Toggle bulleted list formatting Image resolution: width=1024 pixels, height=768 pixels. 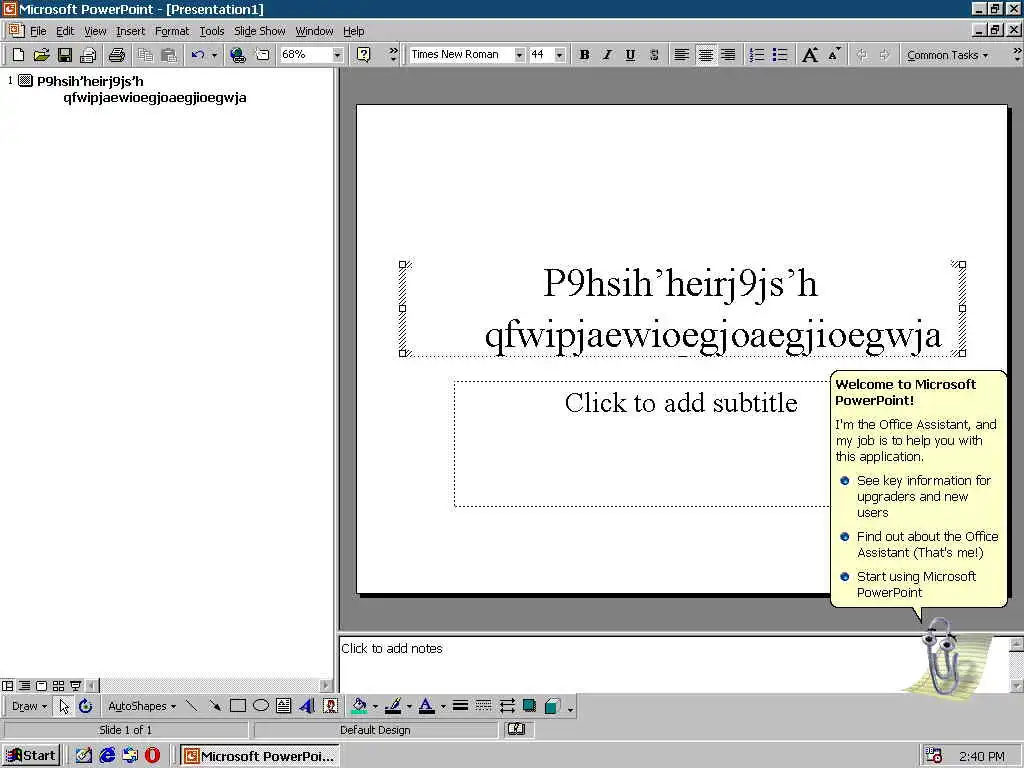point(780,55)
